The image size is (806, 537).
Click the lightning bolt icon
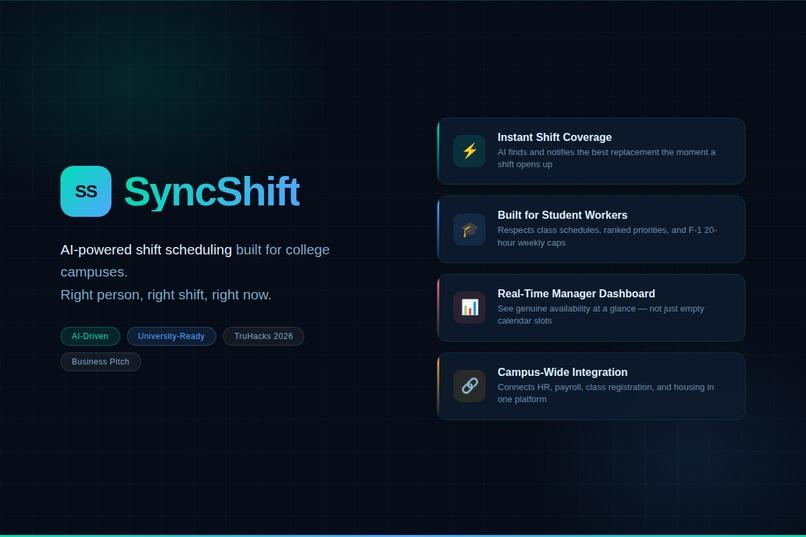(469, 151)
